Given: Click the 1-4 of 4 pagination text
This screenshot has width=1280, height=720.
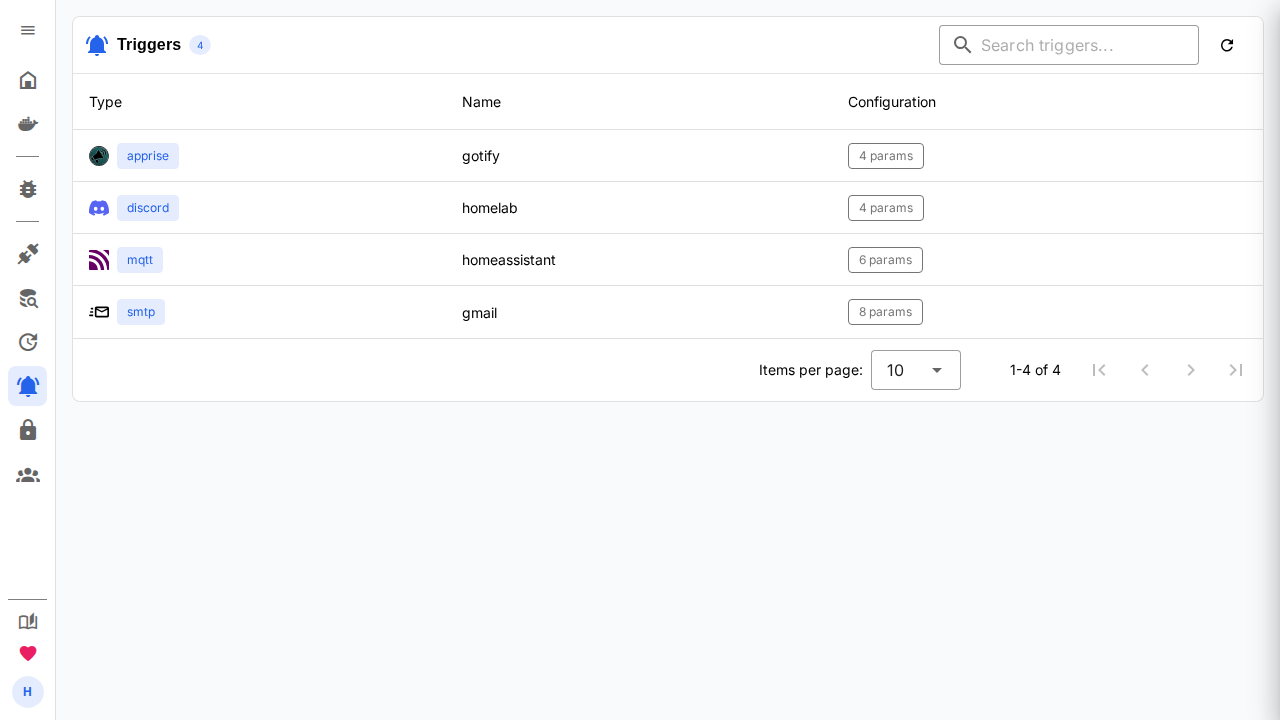Looking at the screenshot, I should (x=1035, y=370).
